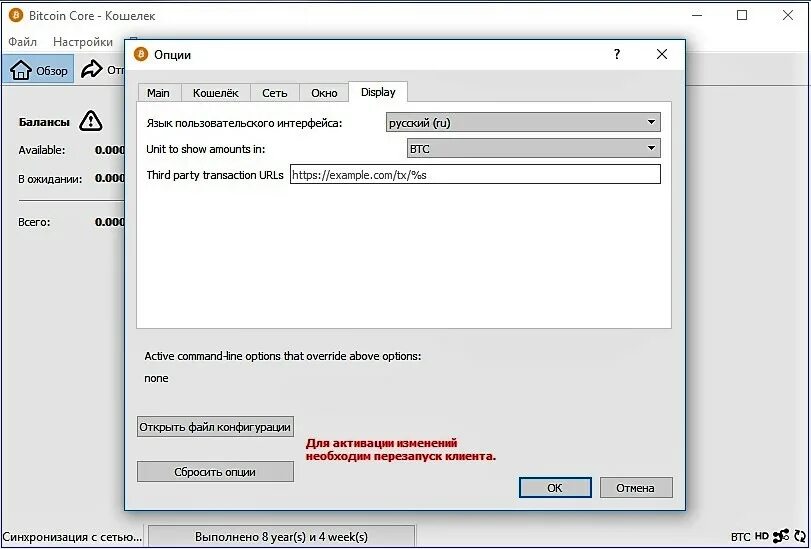Click the network connections status icon
This screenshot has height=549, width=811.
pos(780,536)
